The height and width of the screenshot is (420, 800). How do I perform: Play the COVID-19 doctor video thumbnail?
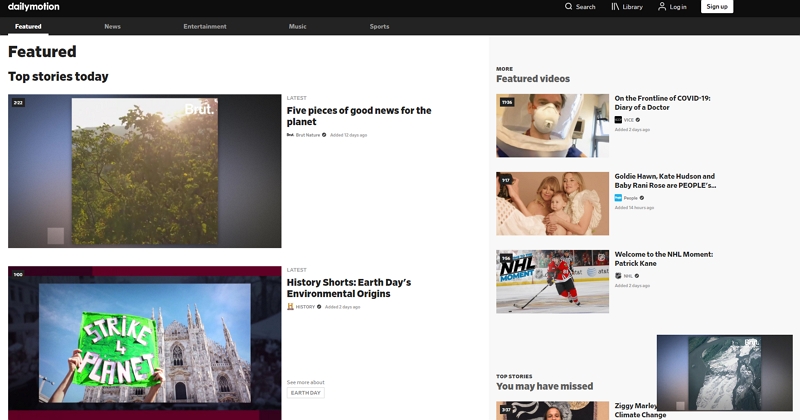[x=553, y=126]
